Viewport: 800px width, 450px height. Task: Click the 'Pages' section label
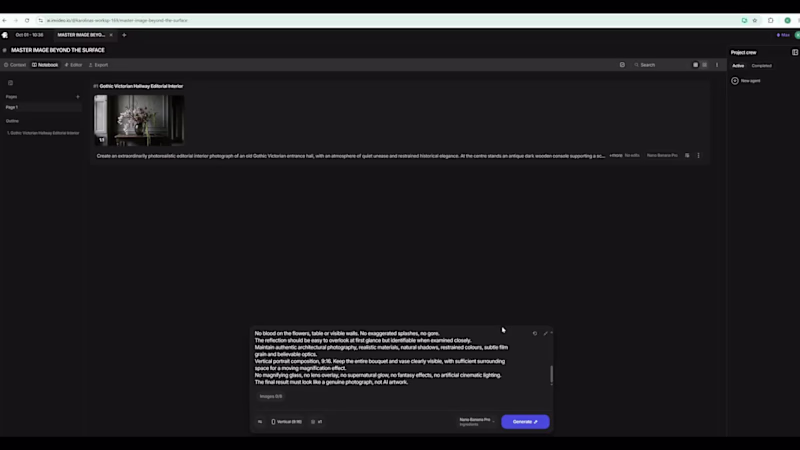coord(11,96)
